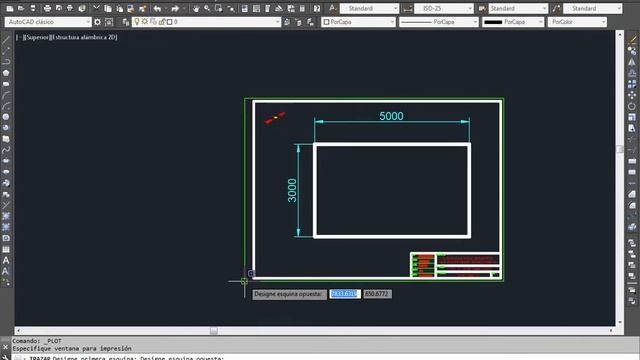Open the multileader style Standard dropdown
Screen dimensions: 640x360
click(x=593, y=8)
